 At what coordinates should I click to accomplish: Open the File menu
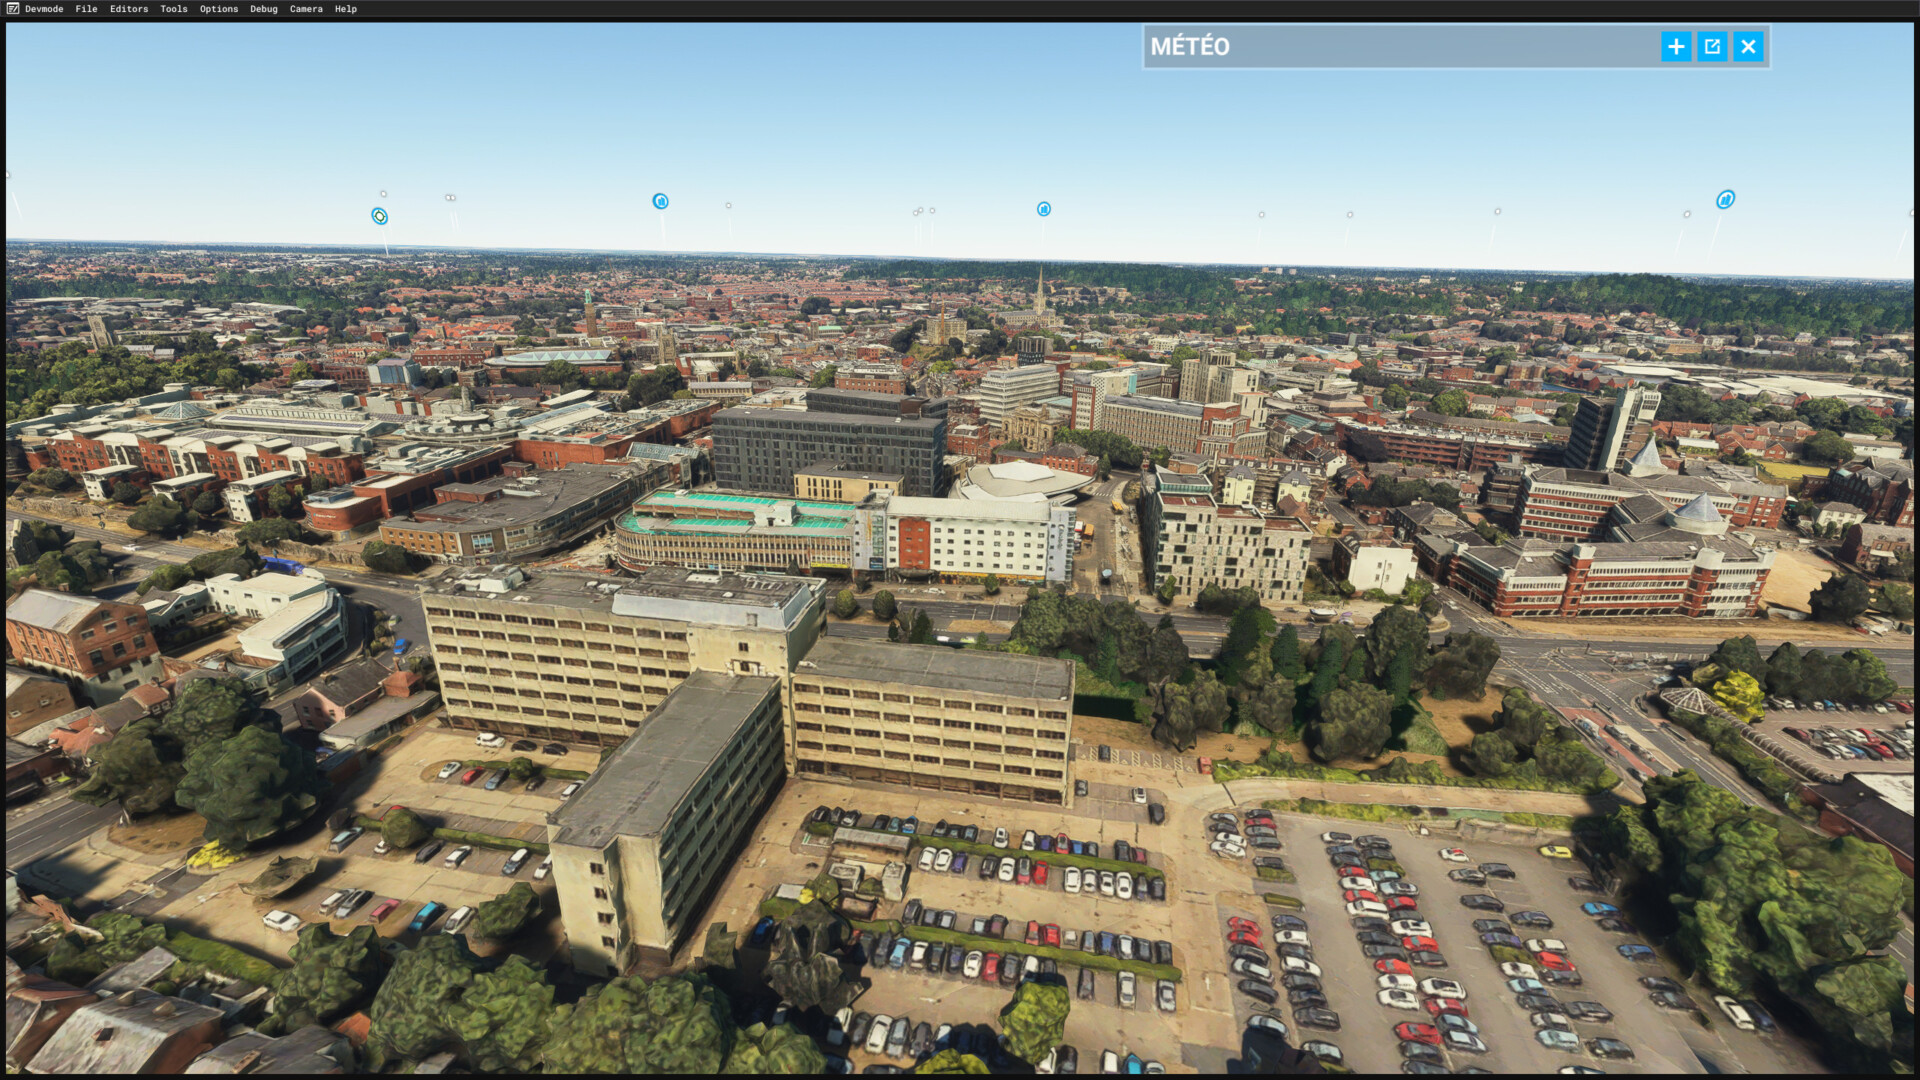coord(86,9)
